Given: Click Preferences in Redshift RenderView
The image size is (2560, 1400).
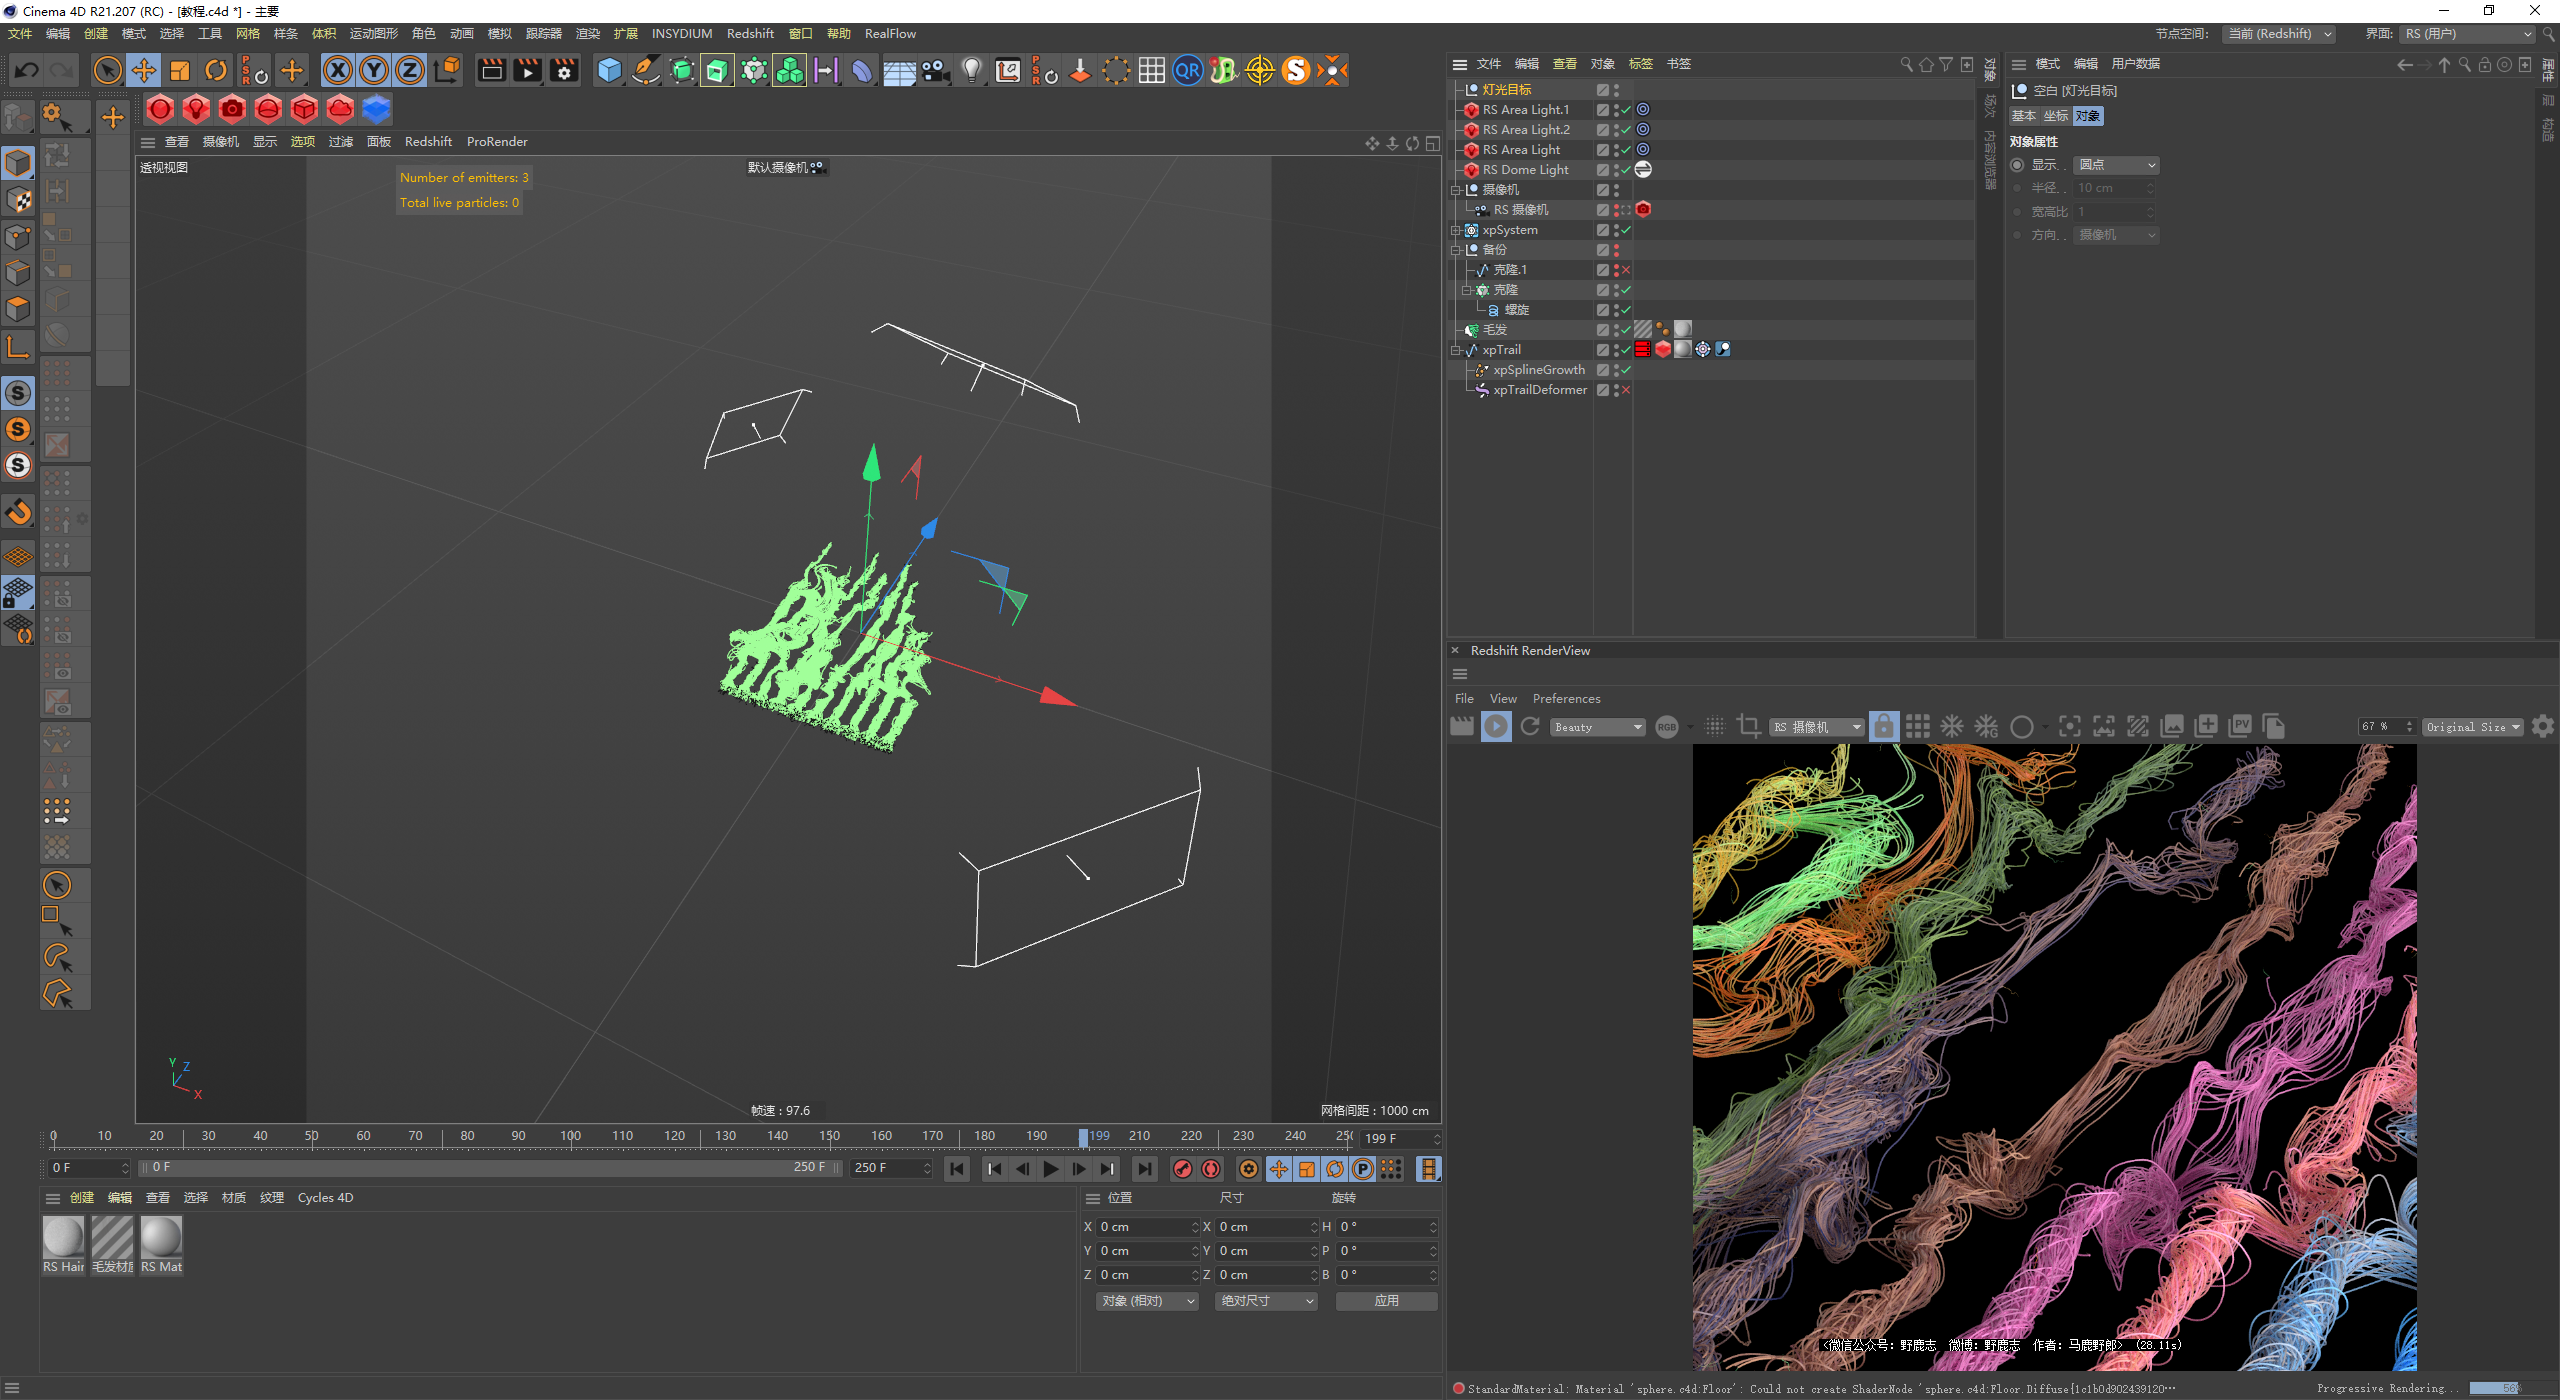Looking at the screenshot, I should pos(1566,699).
